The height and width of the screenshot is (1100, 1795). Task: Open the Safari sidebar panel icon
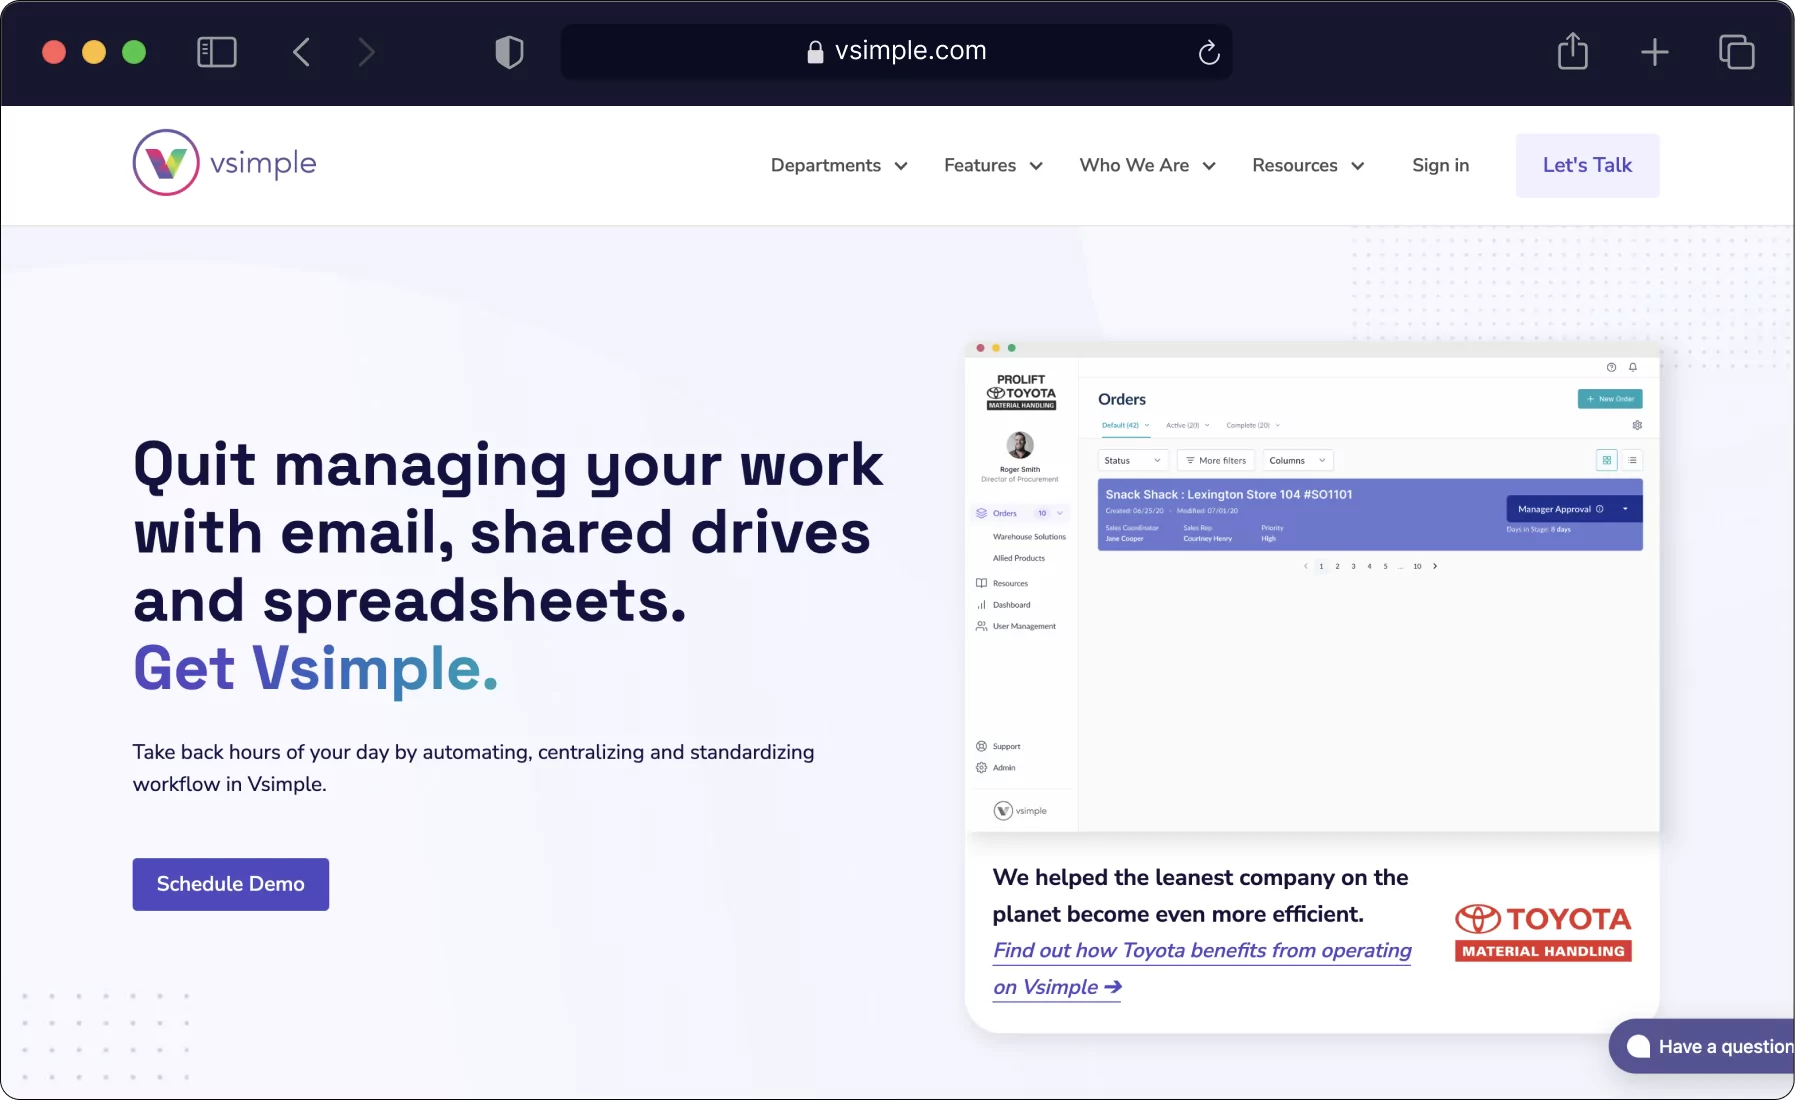[x=217, y=52]
